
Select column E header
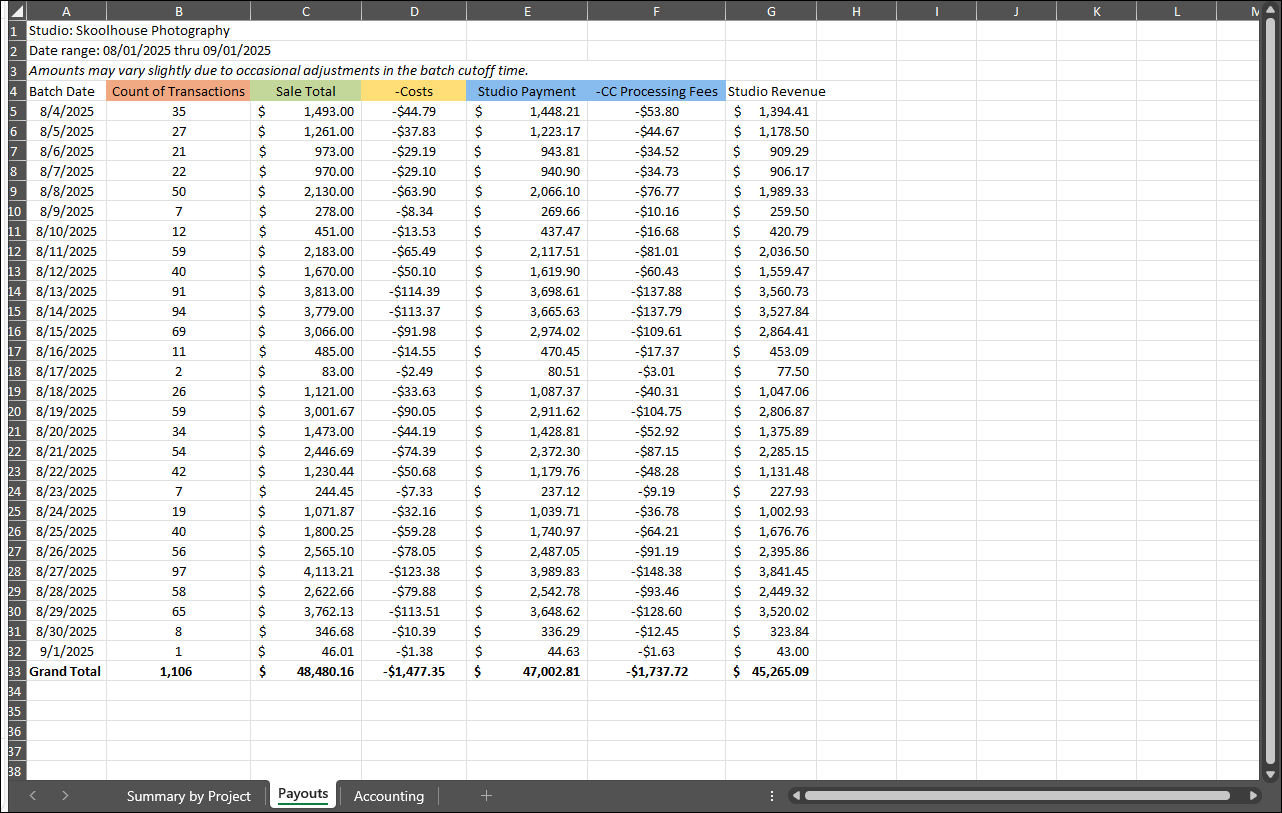[x=527, y=11]
